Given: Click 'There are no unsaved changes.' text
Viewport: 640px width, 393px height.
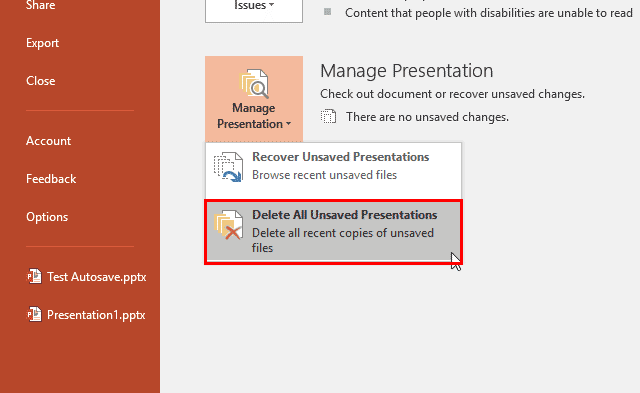Looking at the screenshot, I should point(427,117).
